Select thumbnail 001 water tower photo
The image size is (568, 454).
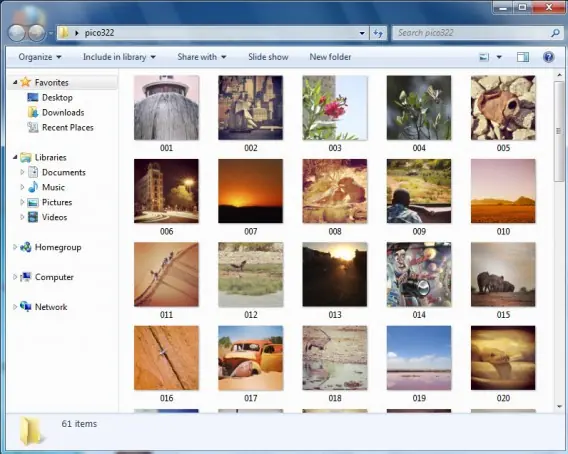coord(166,108)
